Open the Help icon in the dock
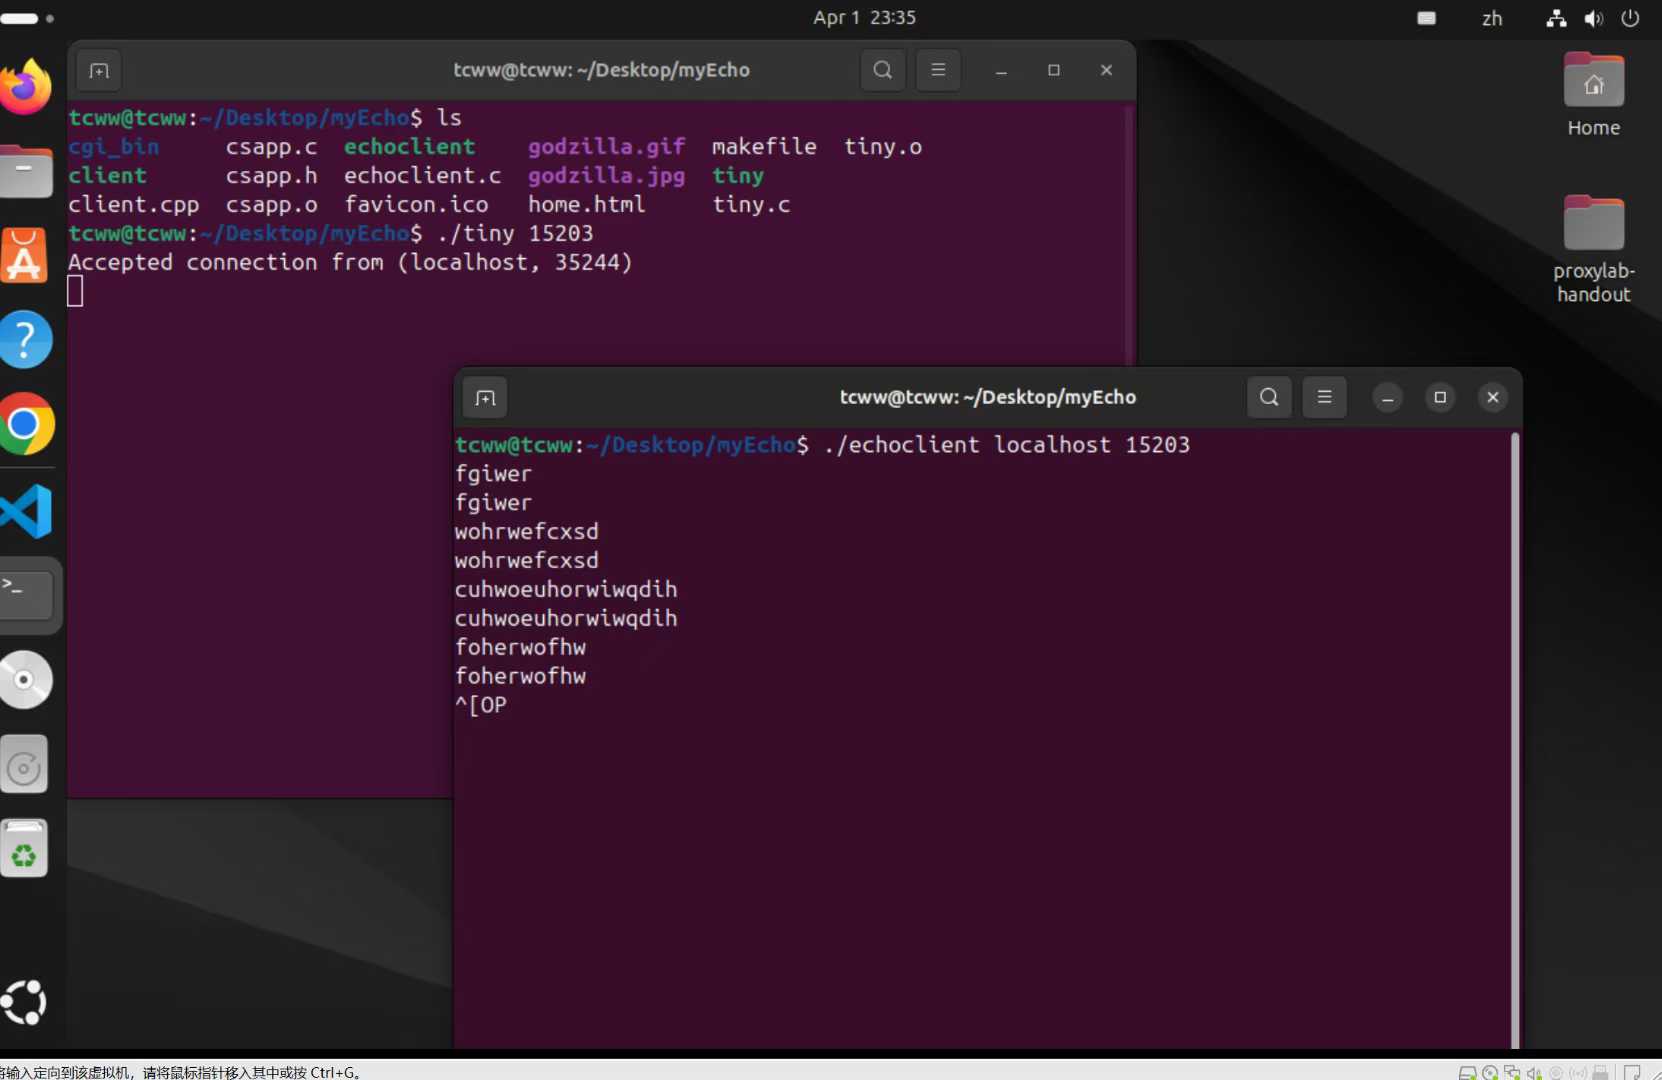1662x1080 pixels. tap(25, 340)
